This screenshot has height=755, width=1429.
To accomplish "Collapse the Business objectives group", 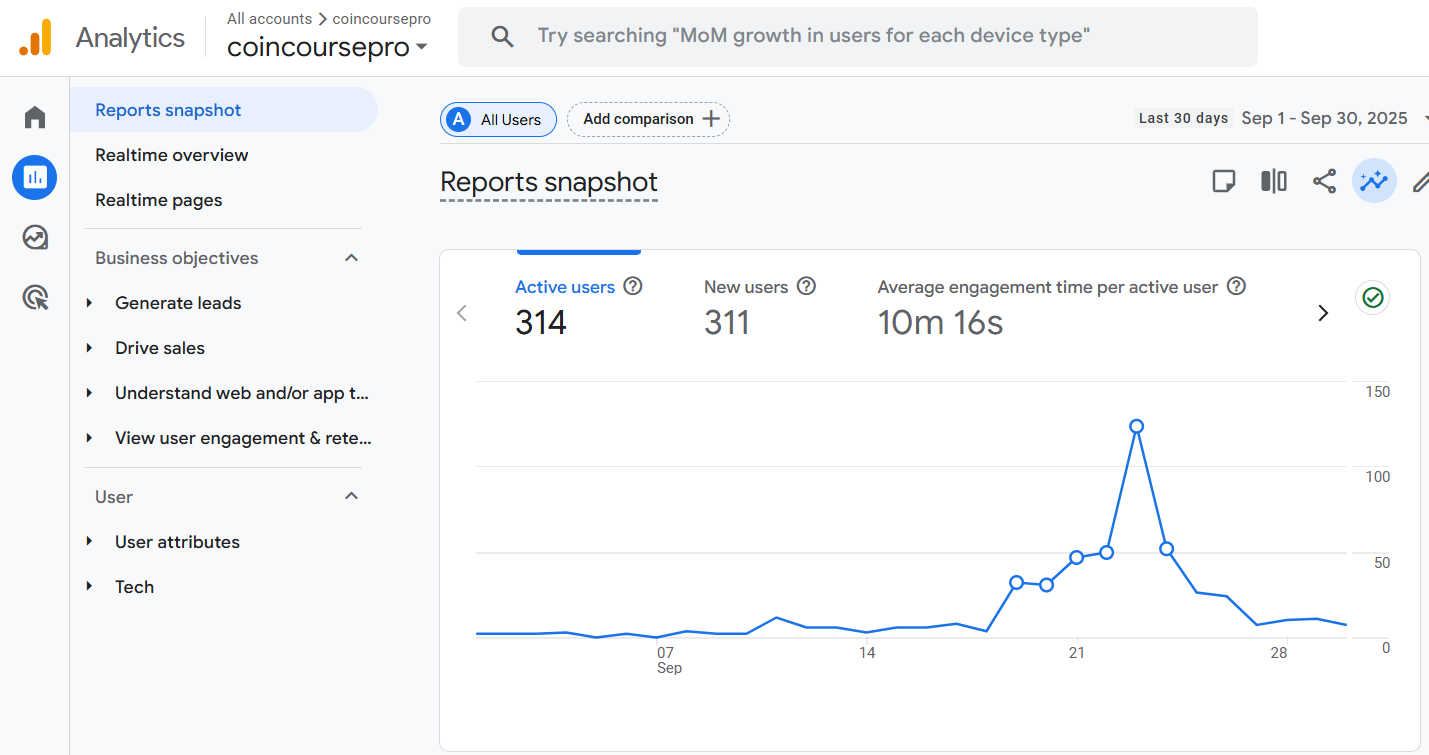I will [x=351, y=258].
